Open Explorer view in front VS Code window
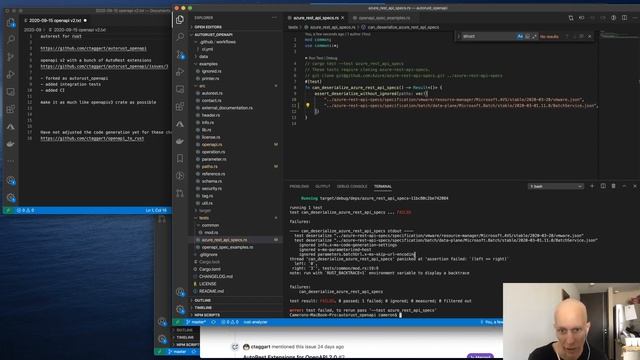Image resolution: width=640 pixels, height=360 pixels. 180,19
